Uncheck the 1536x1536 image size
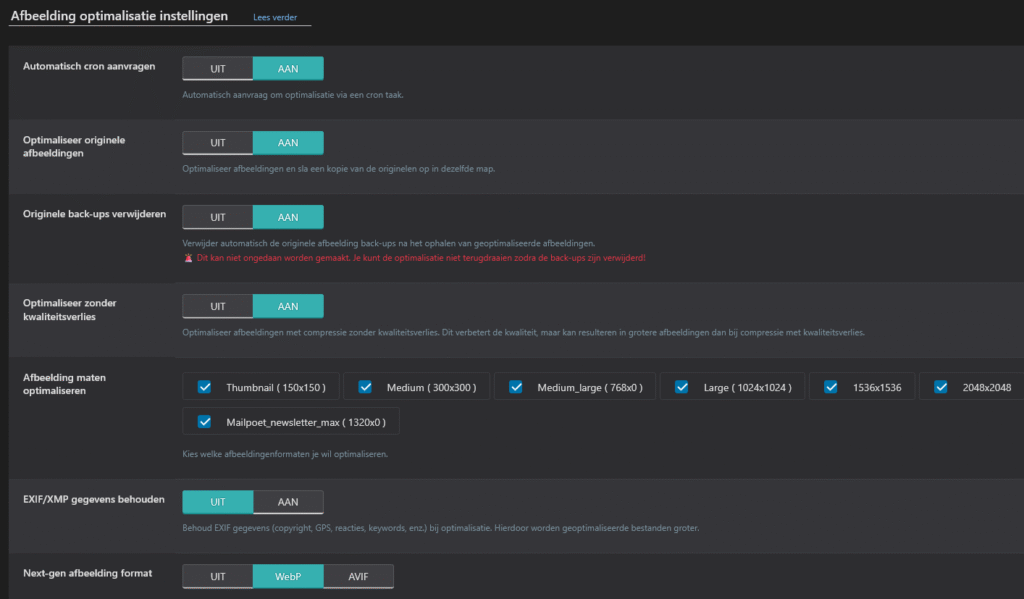The image size is (1024, 599). click(831, 387)
